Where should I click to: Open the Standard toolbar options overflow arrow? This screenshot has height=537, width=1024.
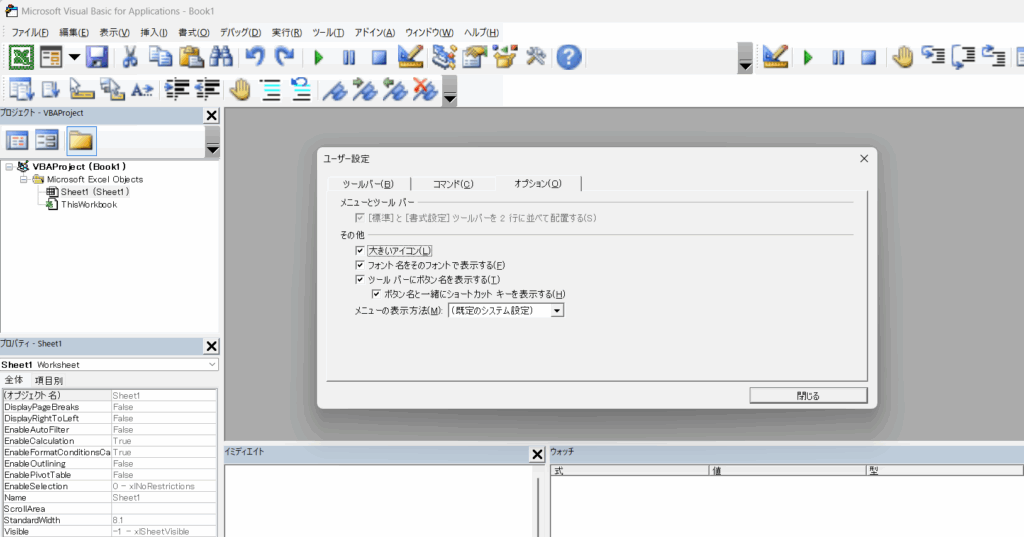[745, 59]
